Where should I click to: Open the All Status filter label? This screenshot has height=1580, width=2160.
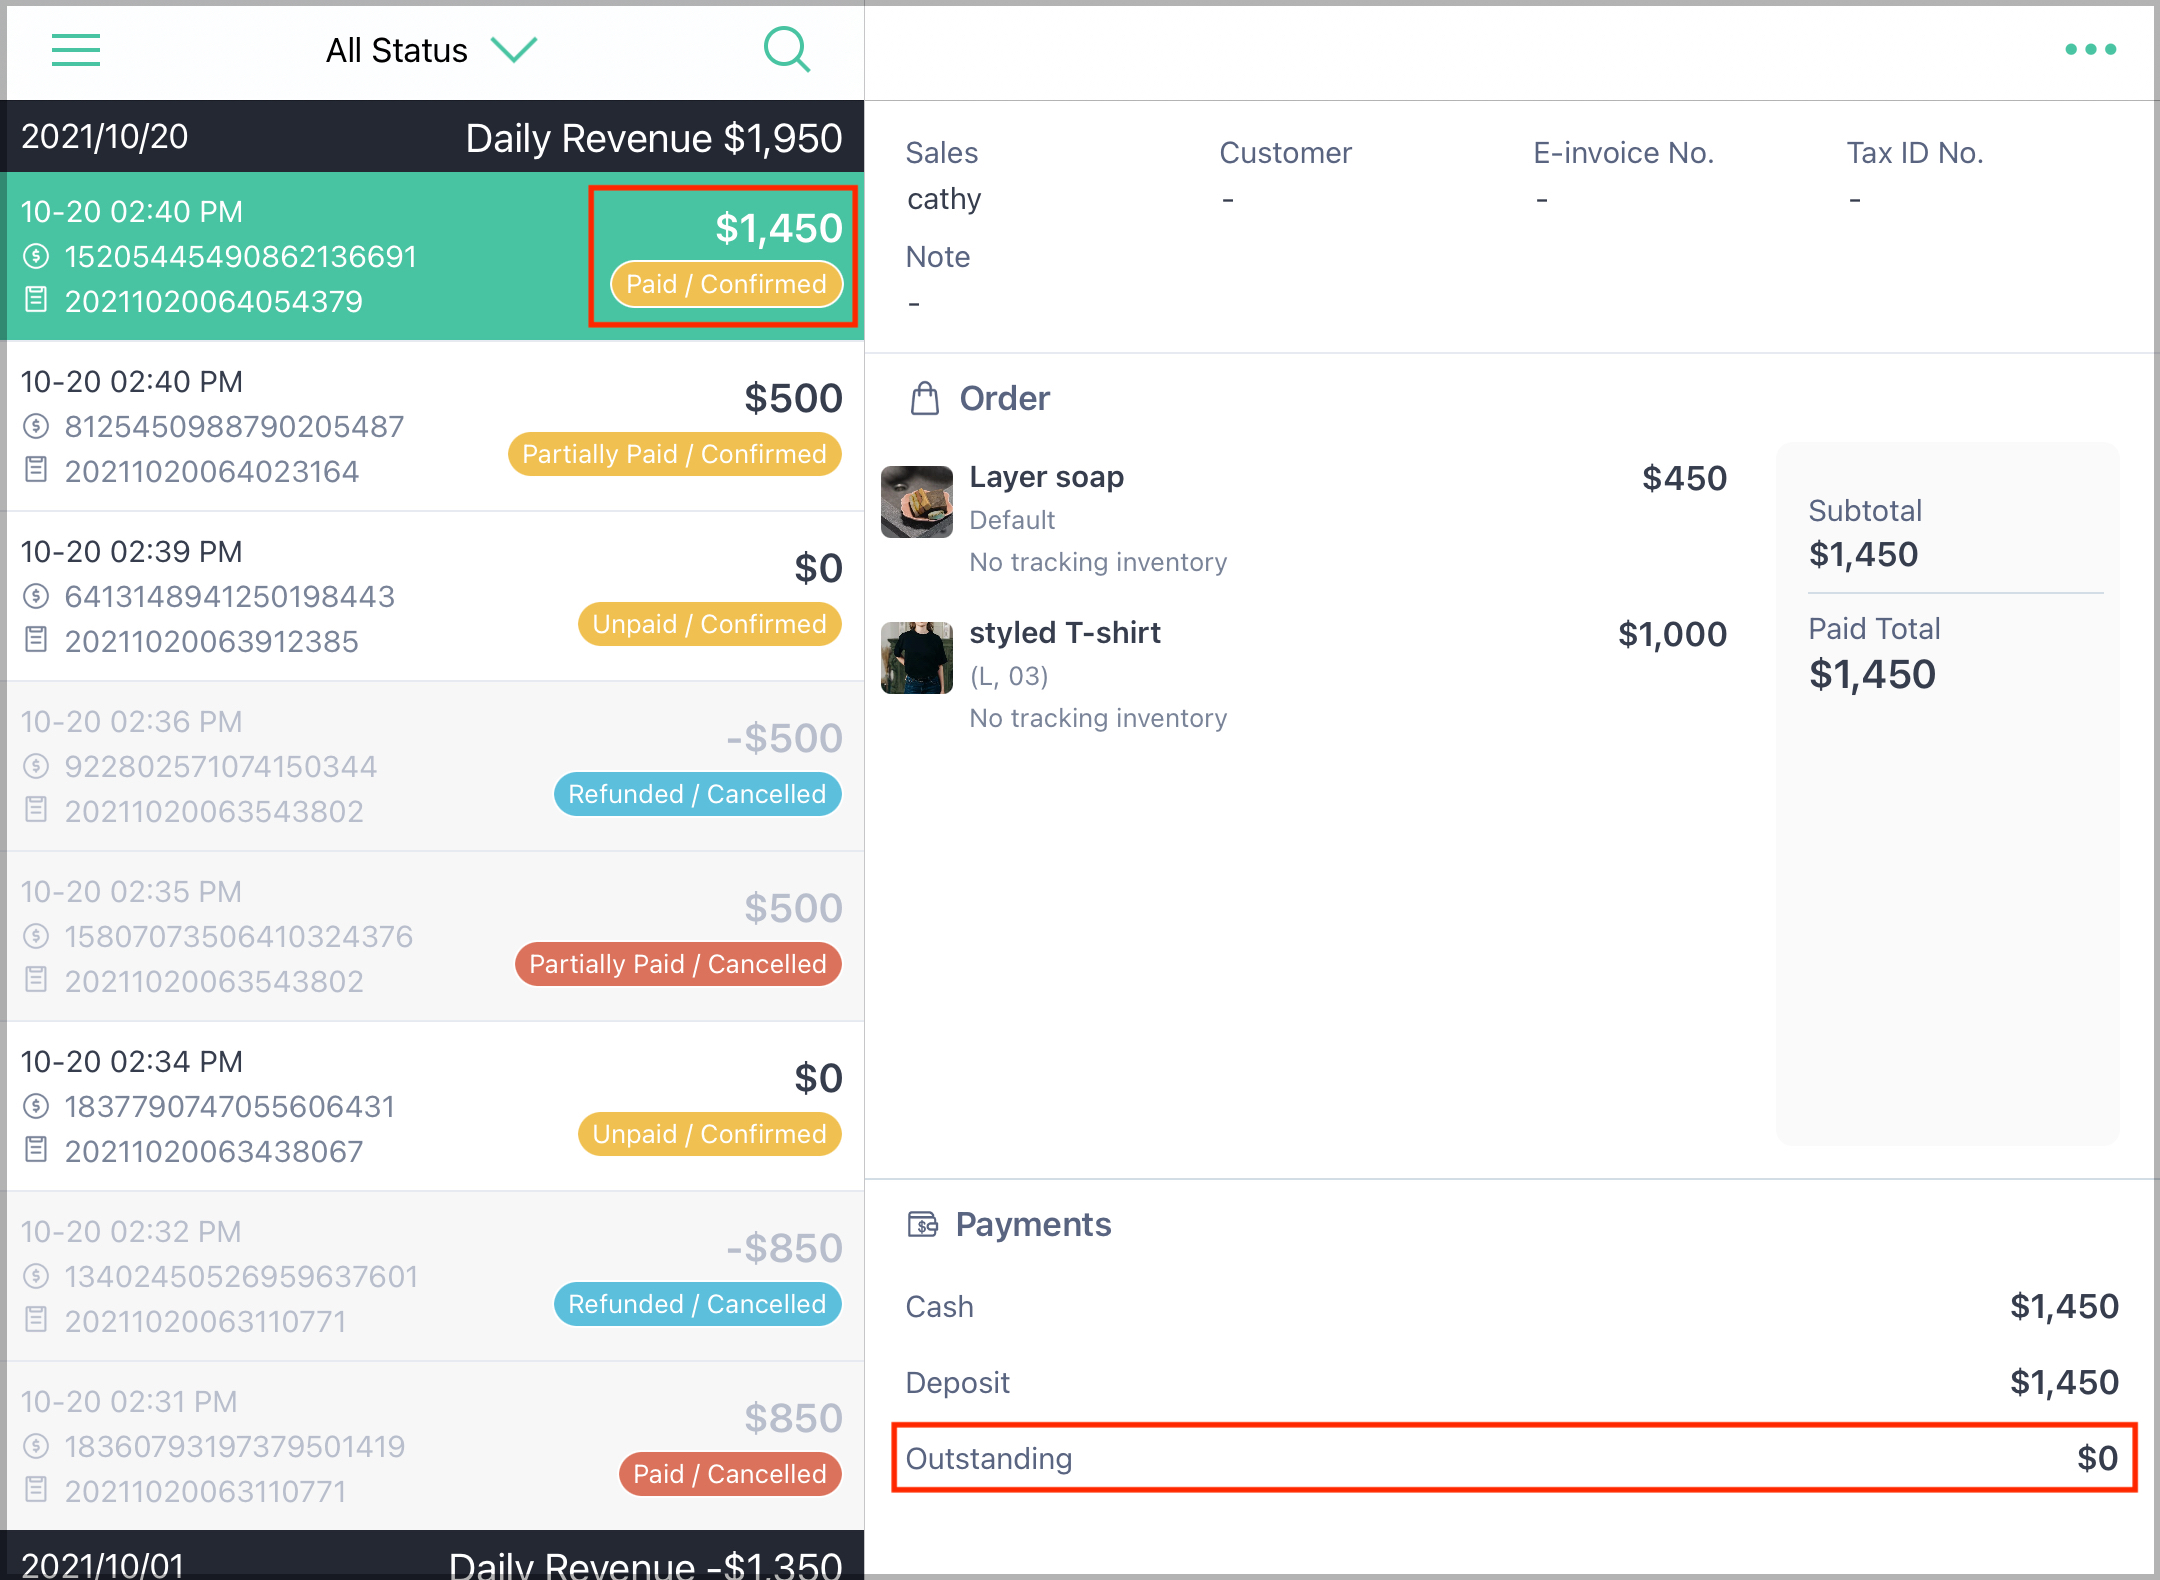tap(397, 50)
